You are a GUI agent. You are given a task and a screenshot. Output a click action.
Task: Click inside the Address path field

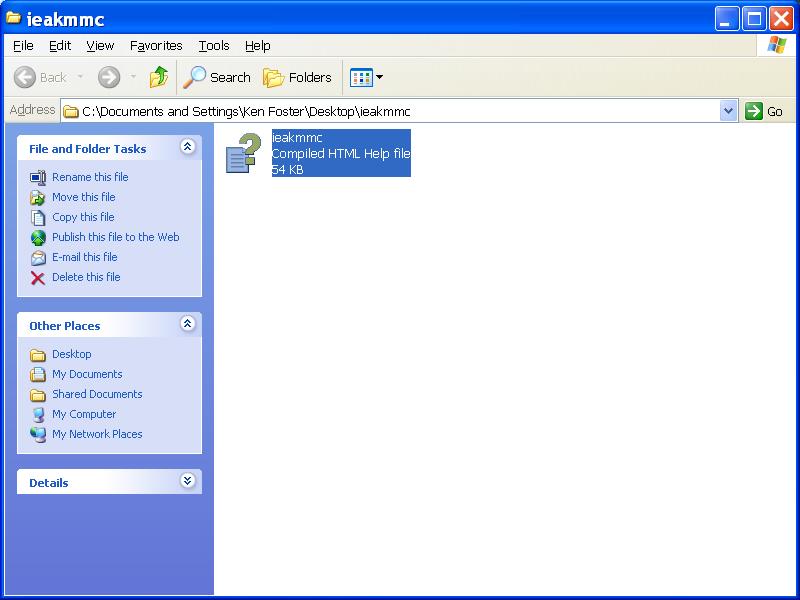(x=391, y=111)
